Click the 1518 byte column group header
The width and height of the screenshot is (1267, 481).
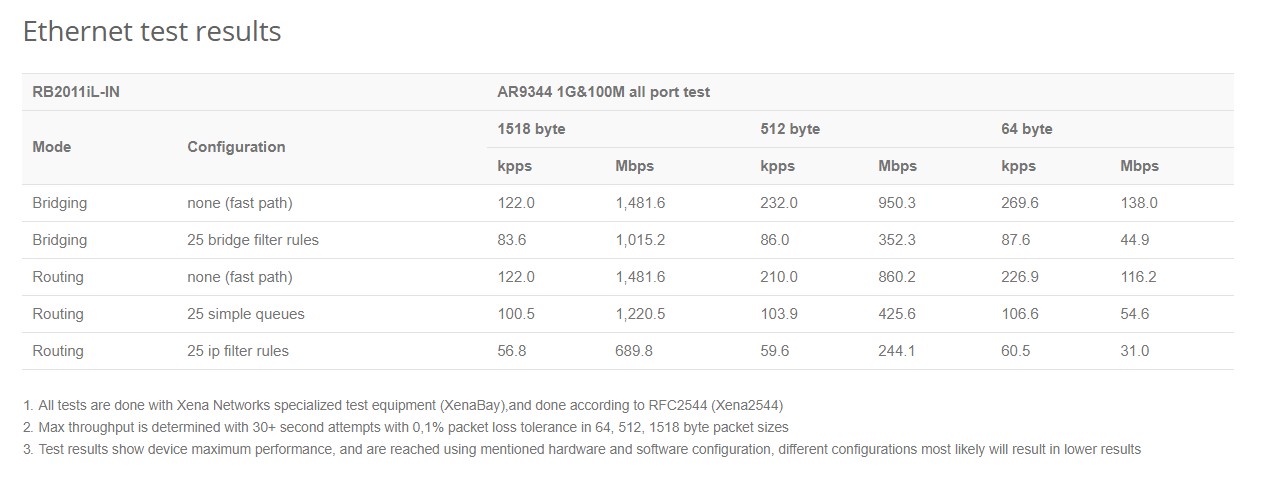(531, 129)
